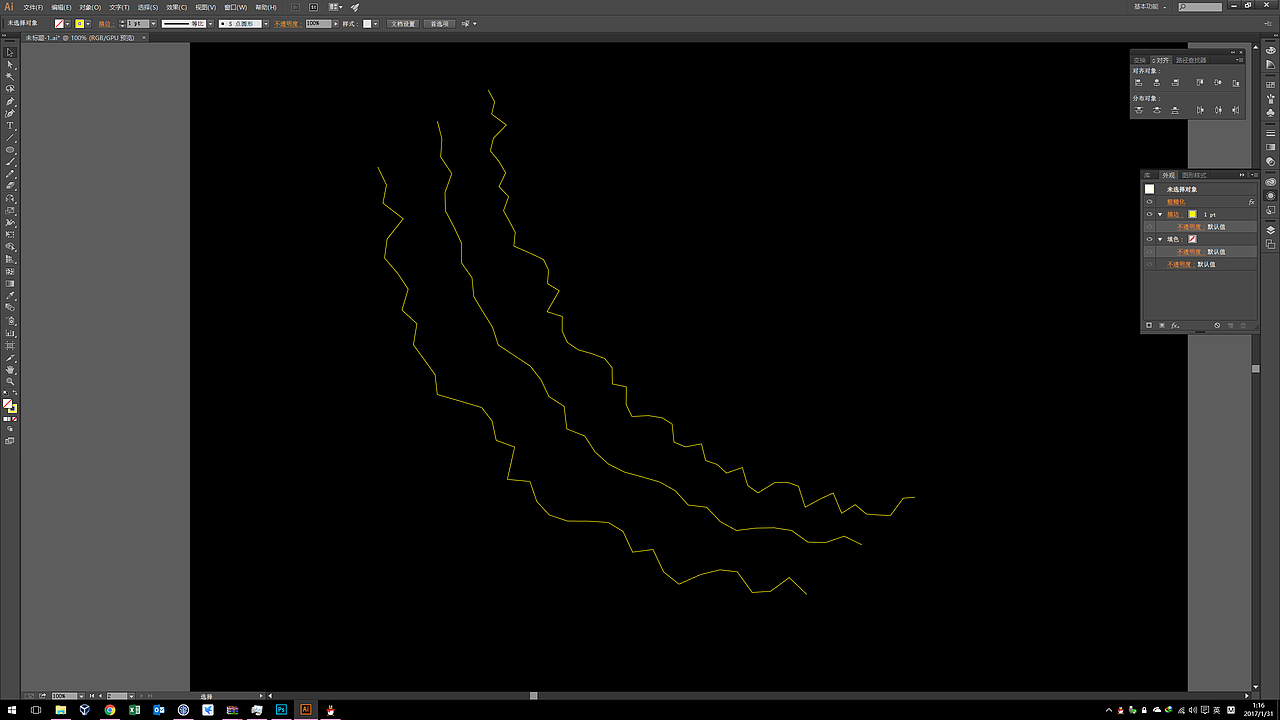Screen dimensions: 1280x720
Task: Click 文档设置 button
Action: coord(403,23)
